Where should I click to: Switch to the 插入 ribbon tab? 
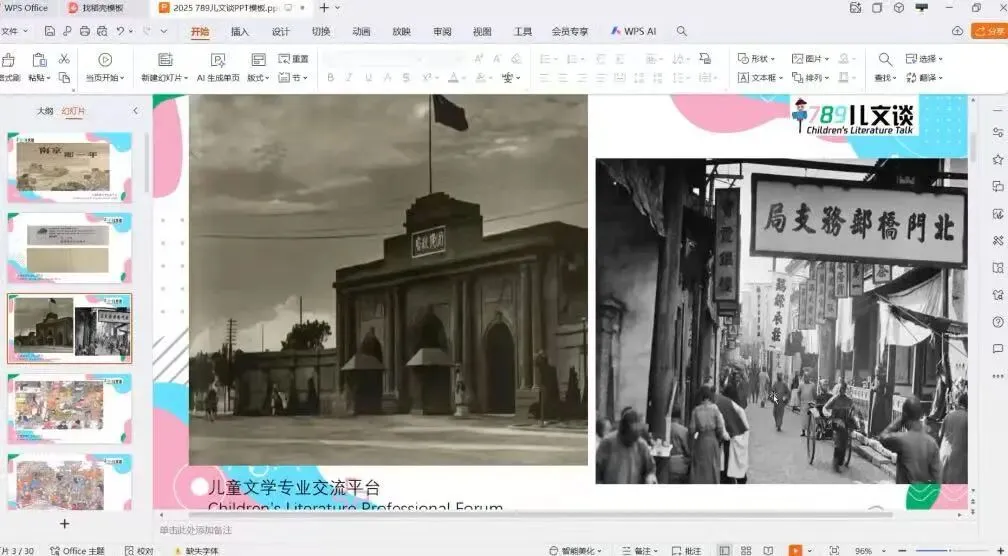click(x=240, y=32)
